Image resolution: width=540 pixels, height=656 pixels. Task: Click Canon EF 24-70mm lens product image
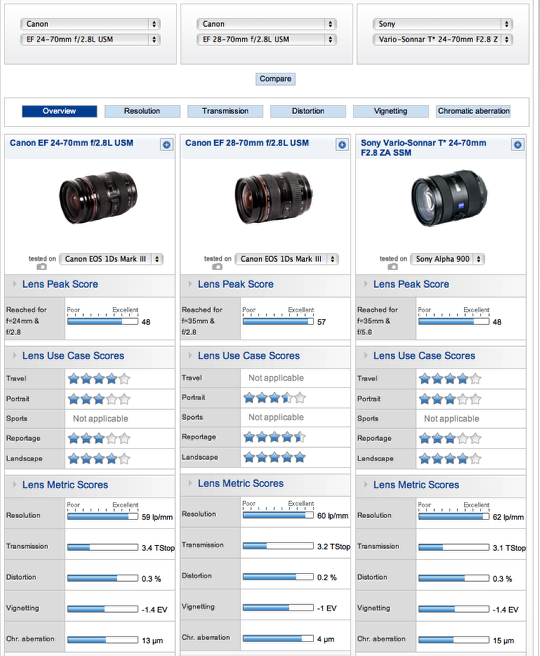98,197
